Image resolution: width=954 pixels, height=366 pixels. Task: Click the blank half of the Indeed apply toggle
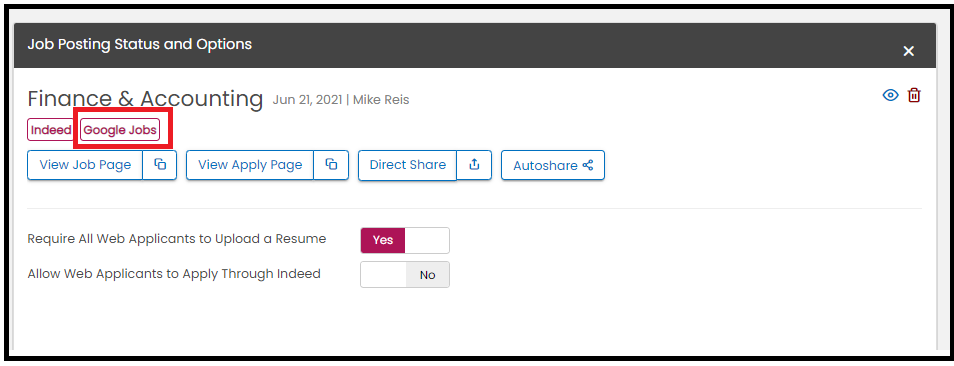coord(383,275)
